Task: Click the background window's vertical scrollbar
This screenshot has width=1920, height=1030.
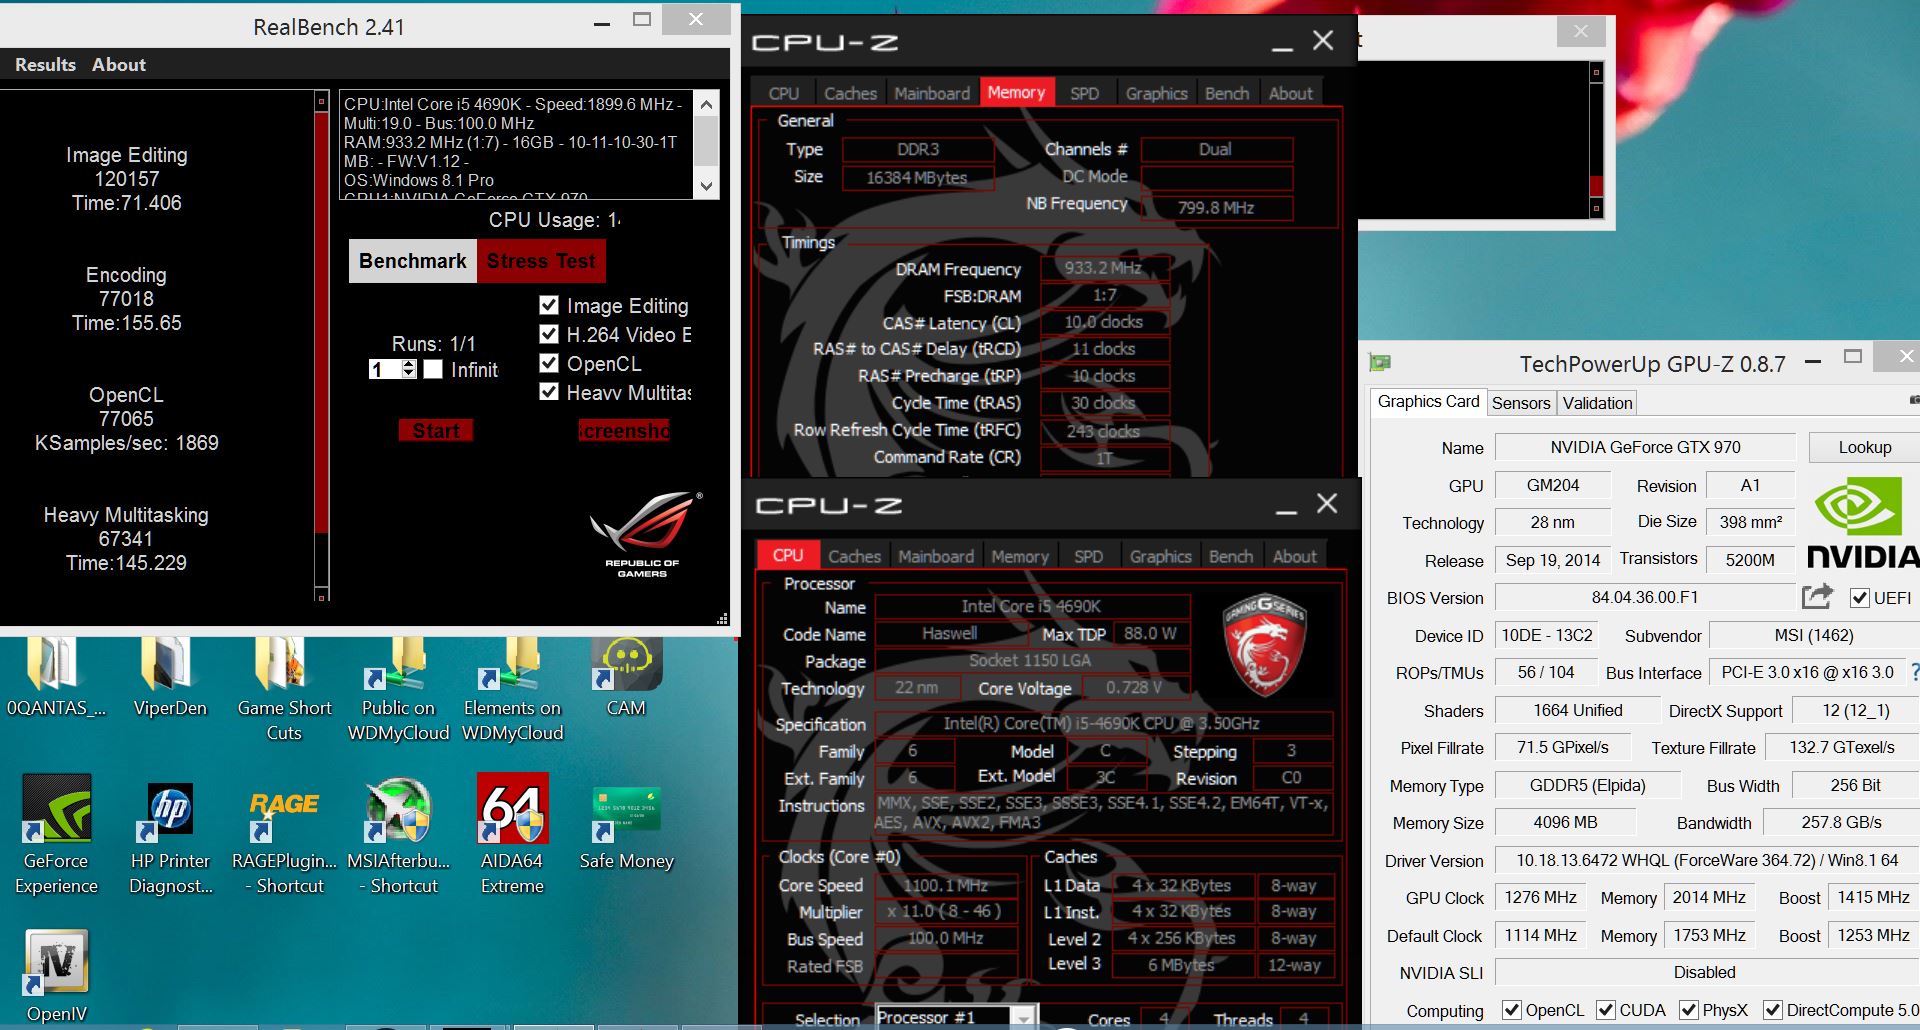Action: [x=1596, y=140]
